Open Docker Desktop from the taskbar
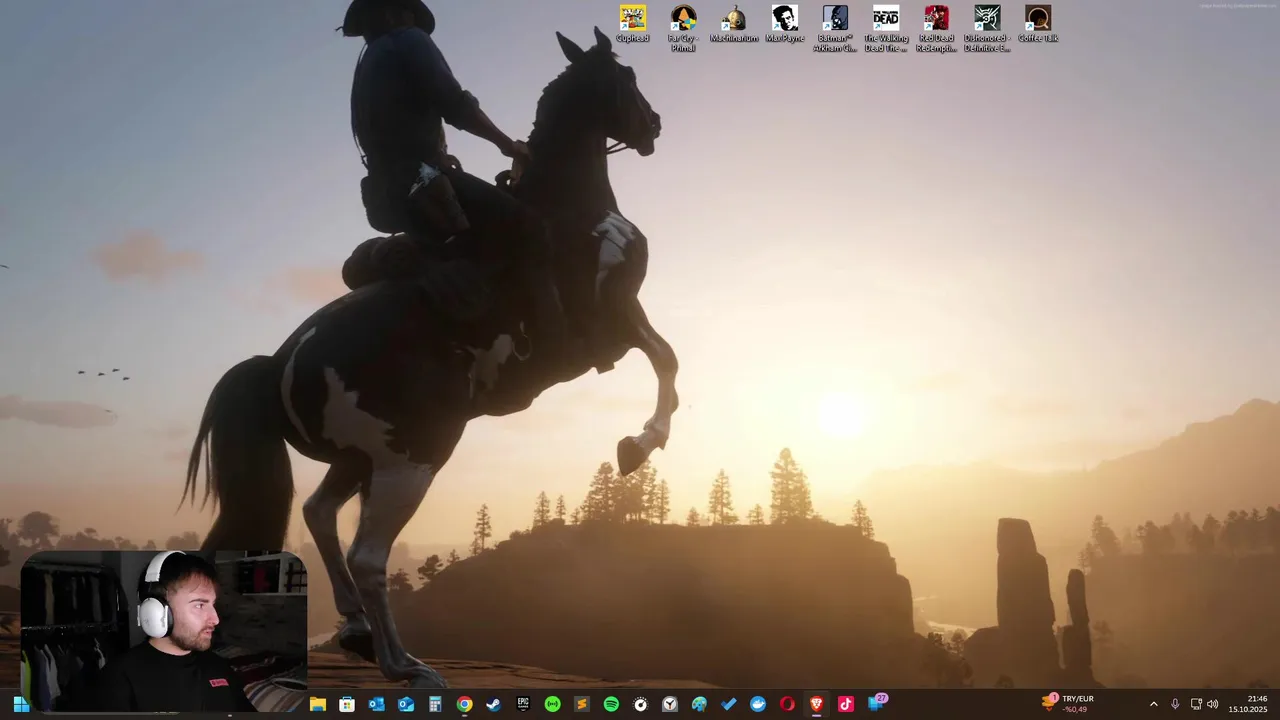Image resolution: width=1280 pixels, height=720 pixels. coord(758,704)
